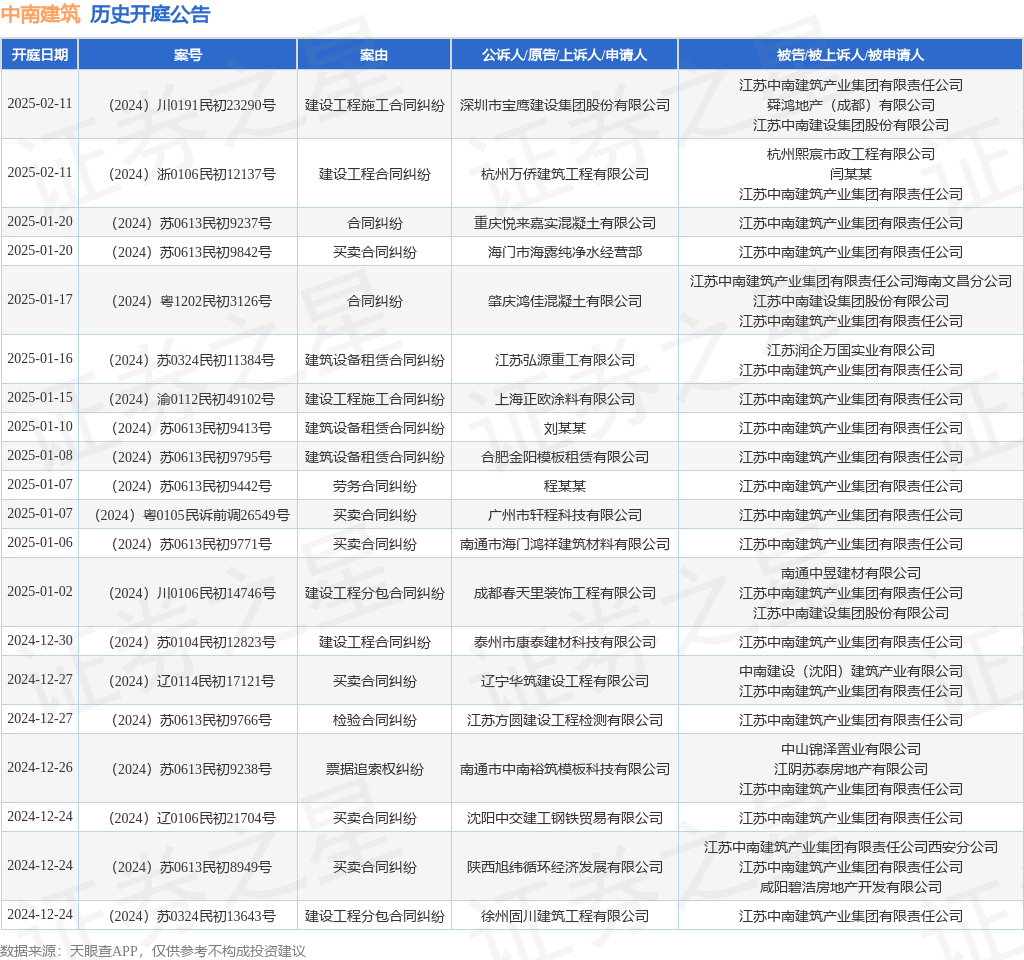Click the case cause 票据追索权纠纷
Image resolution: width=1024 pixels, height=960 pixels.
[x=374, y=769]
